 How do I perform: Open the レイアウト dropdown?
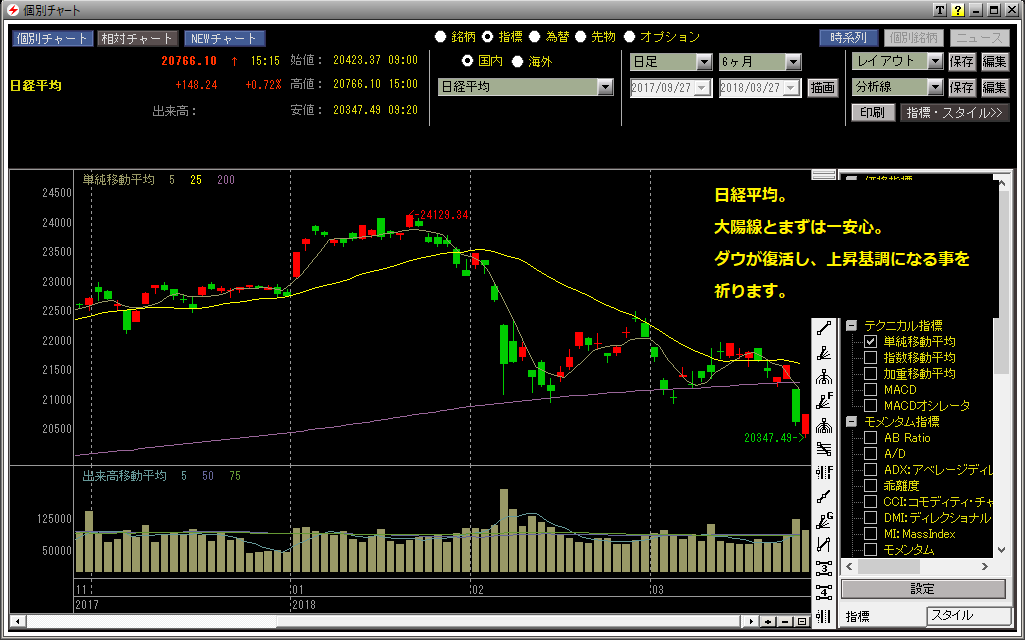[935, 61]
